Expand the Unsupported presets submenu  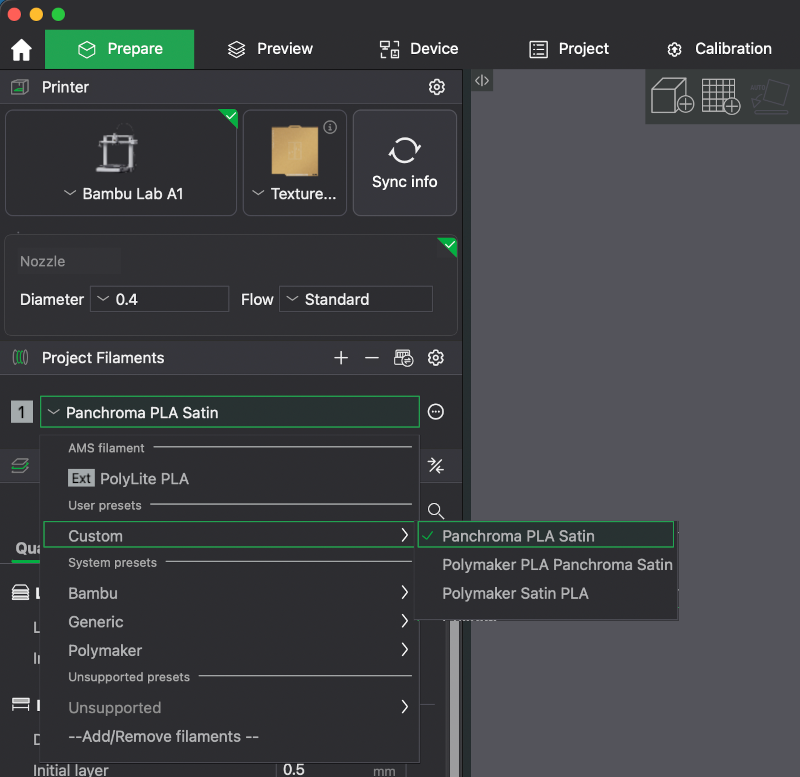click(230, 707)
